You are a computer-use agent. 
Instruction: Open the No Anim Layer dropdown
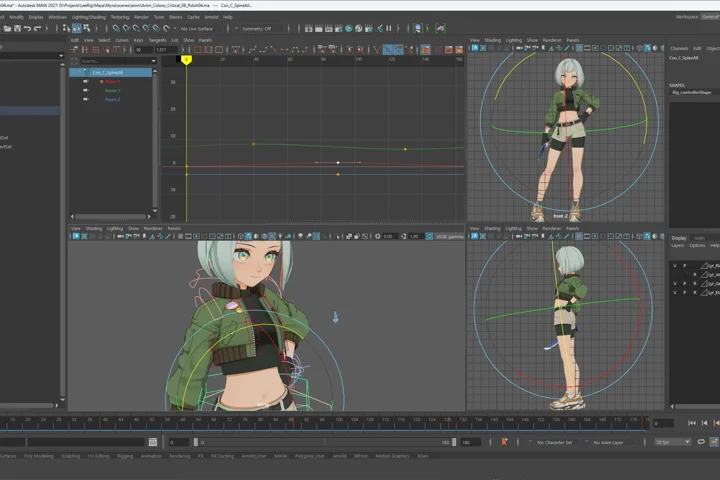pos(611,442)
